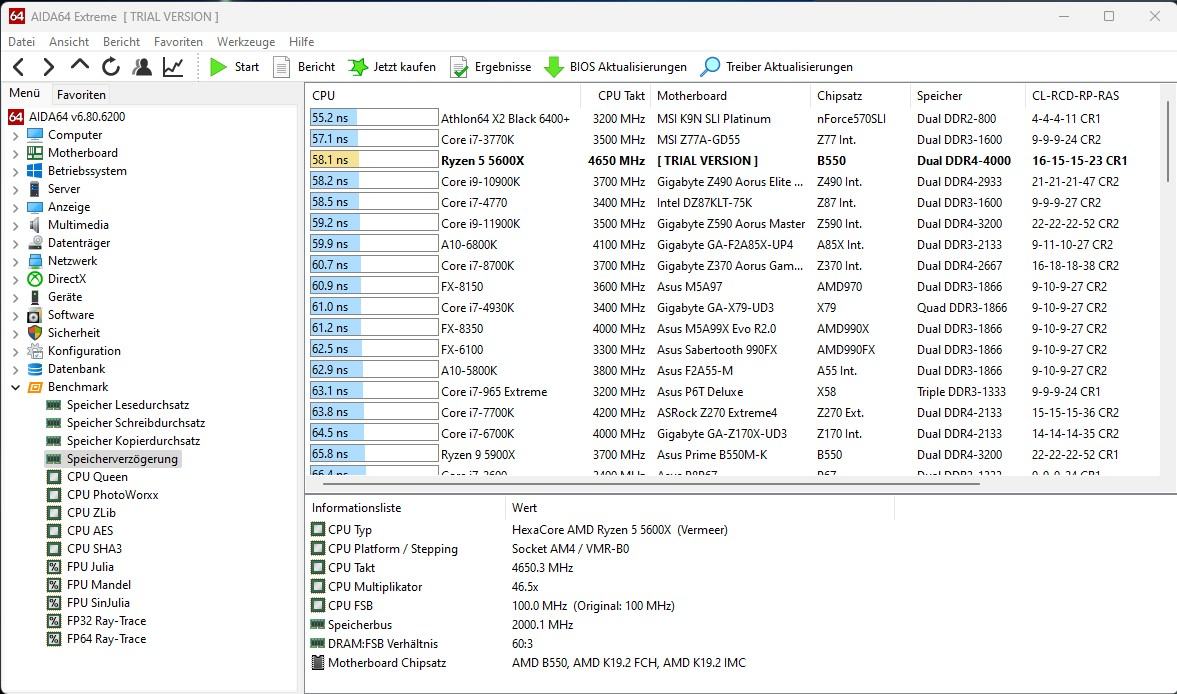The image size is (1177, 694).
Task: Select the 65.8 ns Ryzen 9 5900X bar
Action: tap(374, 454)
